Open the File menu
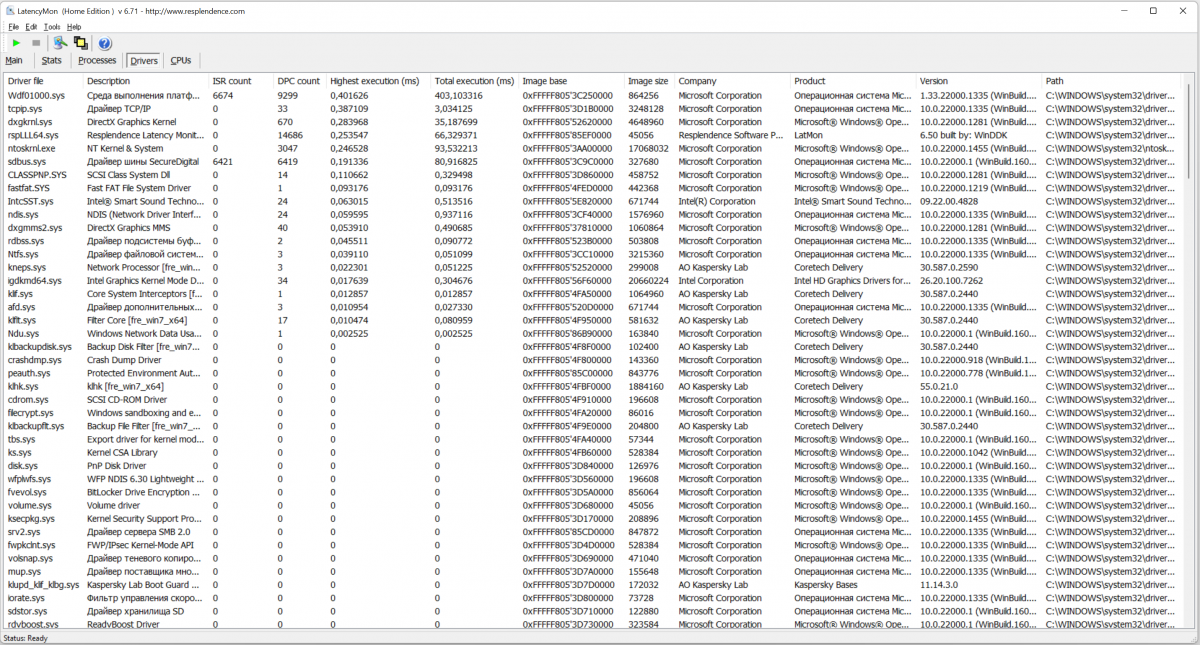This screenshot has height=645, width=1200. tap(14, 26)
